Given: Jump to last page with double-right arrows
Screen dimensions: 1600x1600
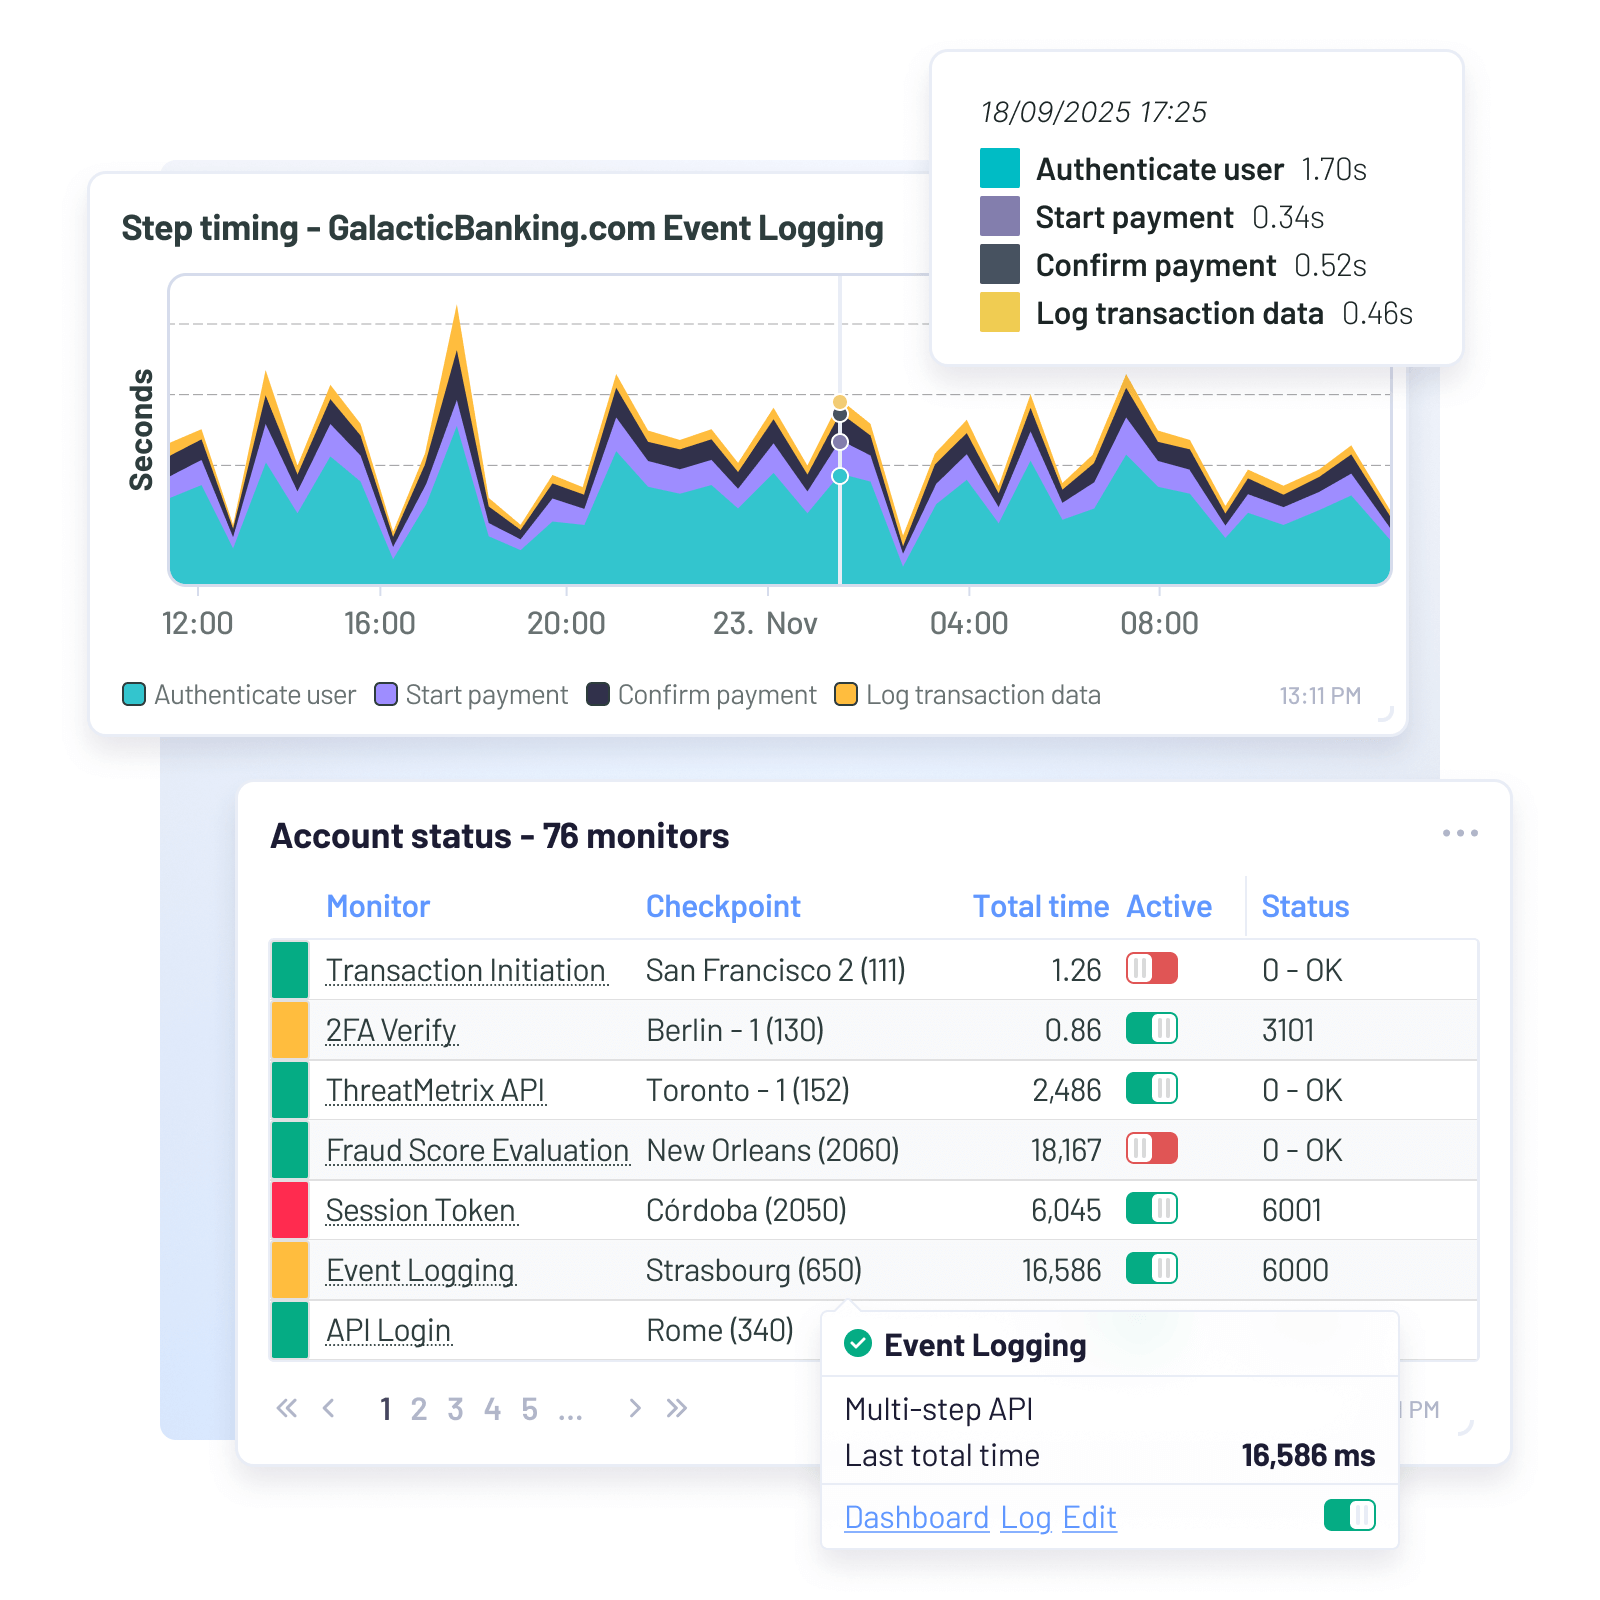Looking at the screenshot, I should pos(677,1409).
